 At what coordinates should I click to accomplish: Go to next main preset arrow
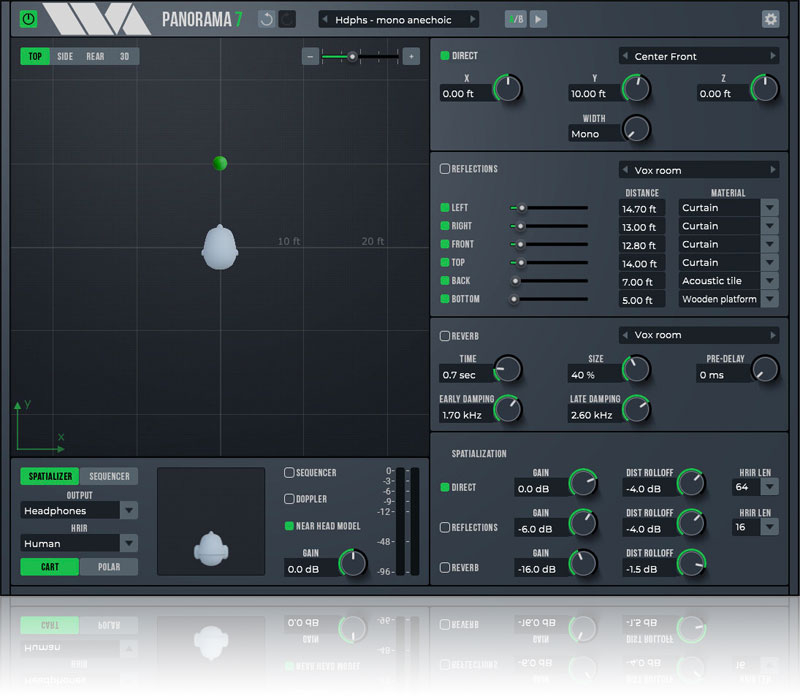(x=473, y=19)
